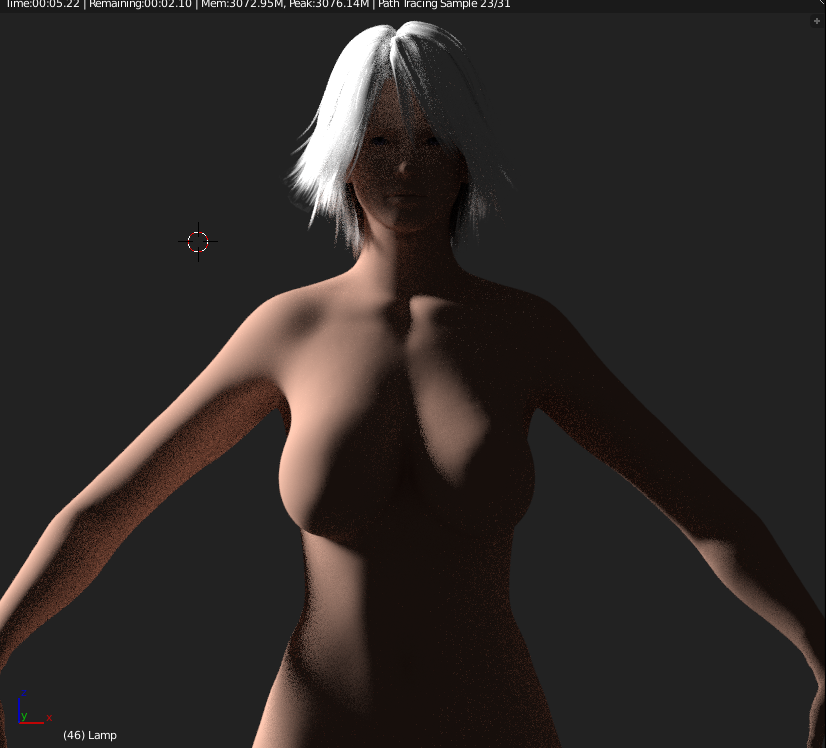Click the 3D cursor crosshair

click(198, 242)
